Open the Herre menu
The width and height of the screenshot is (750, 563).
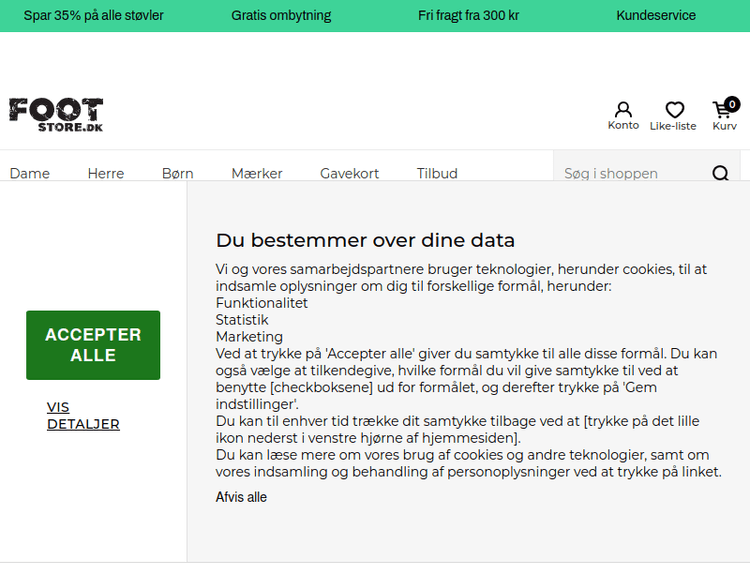[x=106, y=174]
